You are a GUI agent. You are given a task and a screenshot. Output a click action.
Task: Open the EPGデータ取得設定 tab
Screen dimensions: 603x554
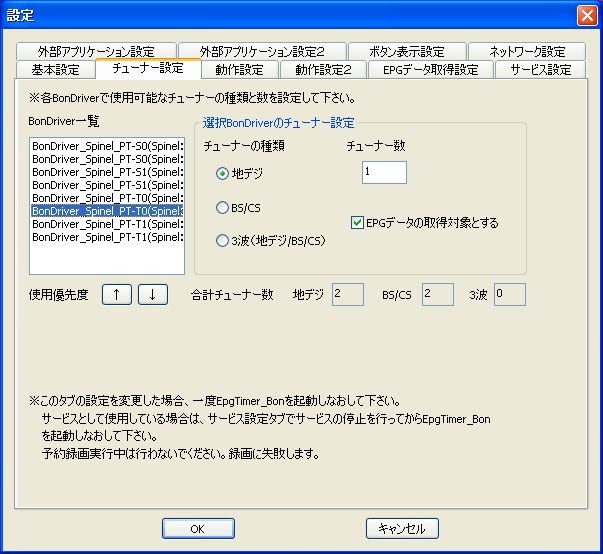click(x=431, y=70)
